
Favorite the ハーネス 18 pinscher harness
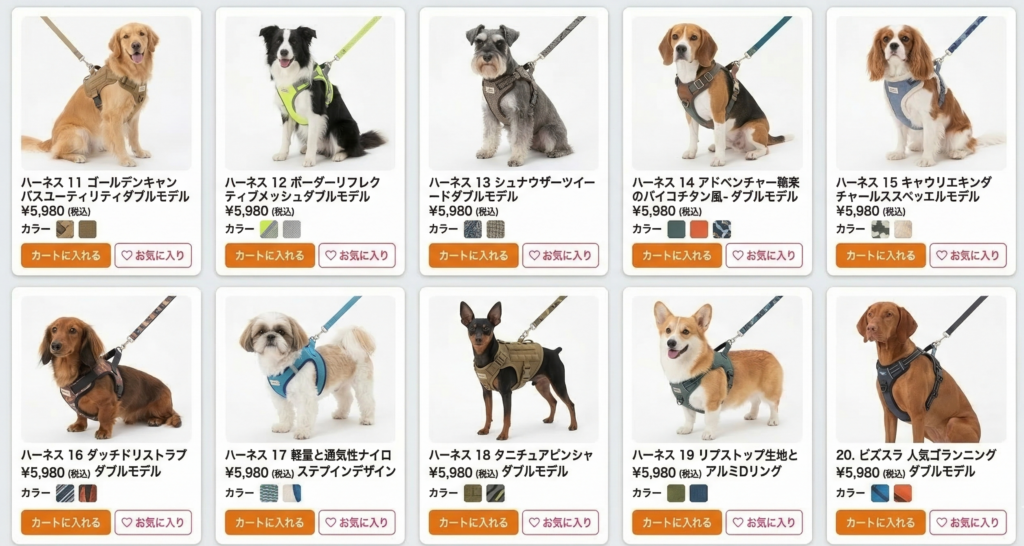tap(560, 522)
